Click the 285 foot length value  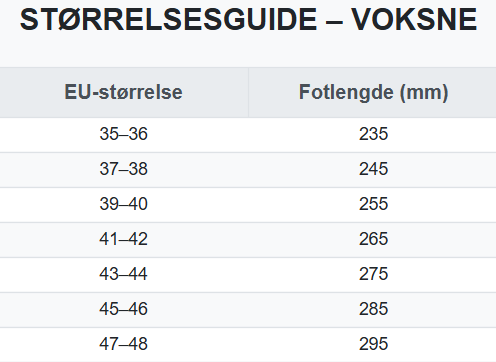pyautogui.click(x=373, y=309)
